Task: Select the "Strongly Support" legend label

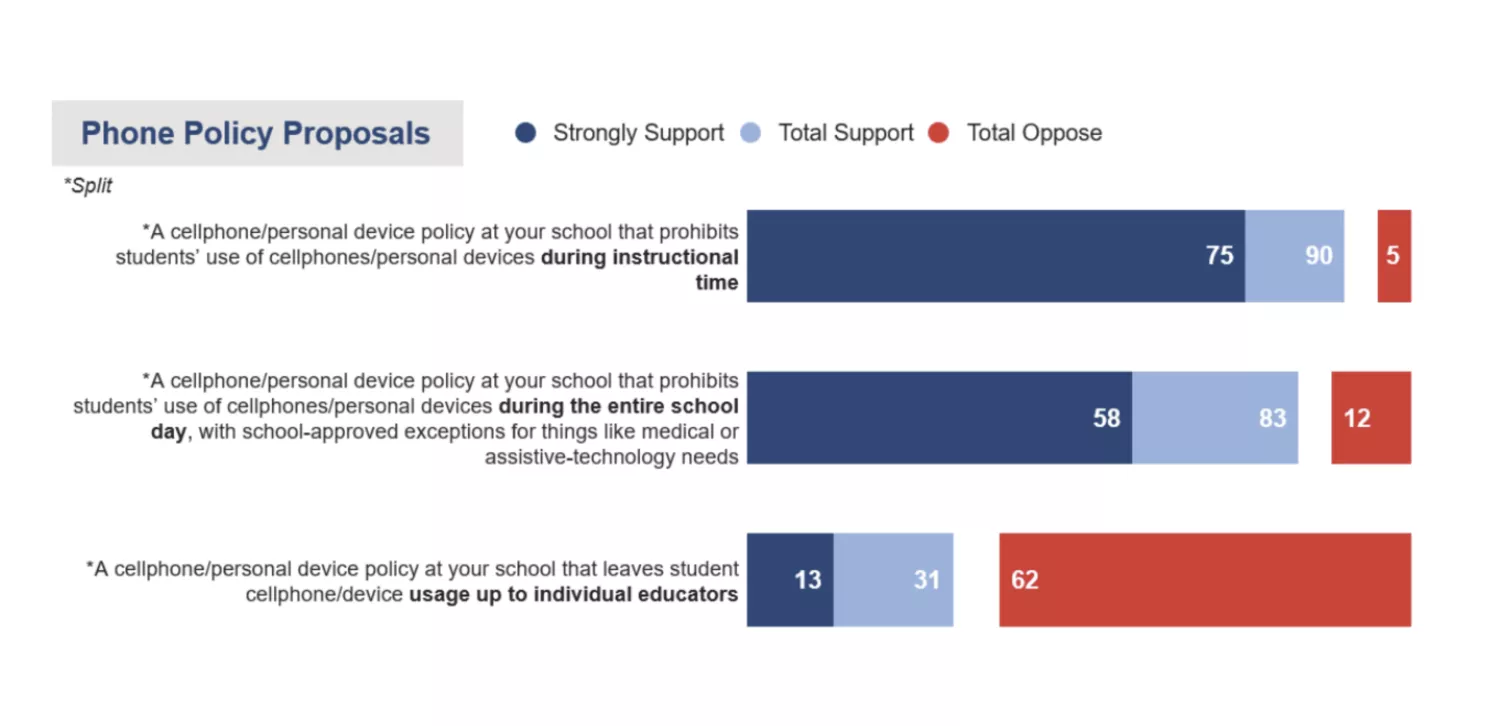Action: (x=638, y=133)
